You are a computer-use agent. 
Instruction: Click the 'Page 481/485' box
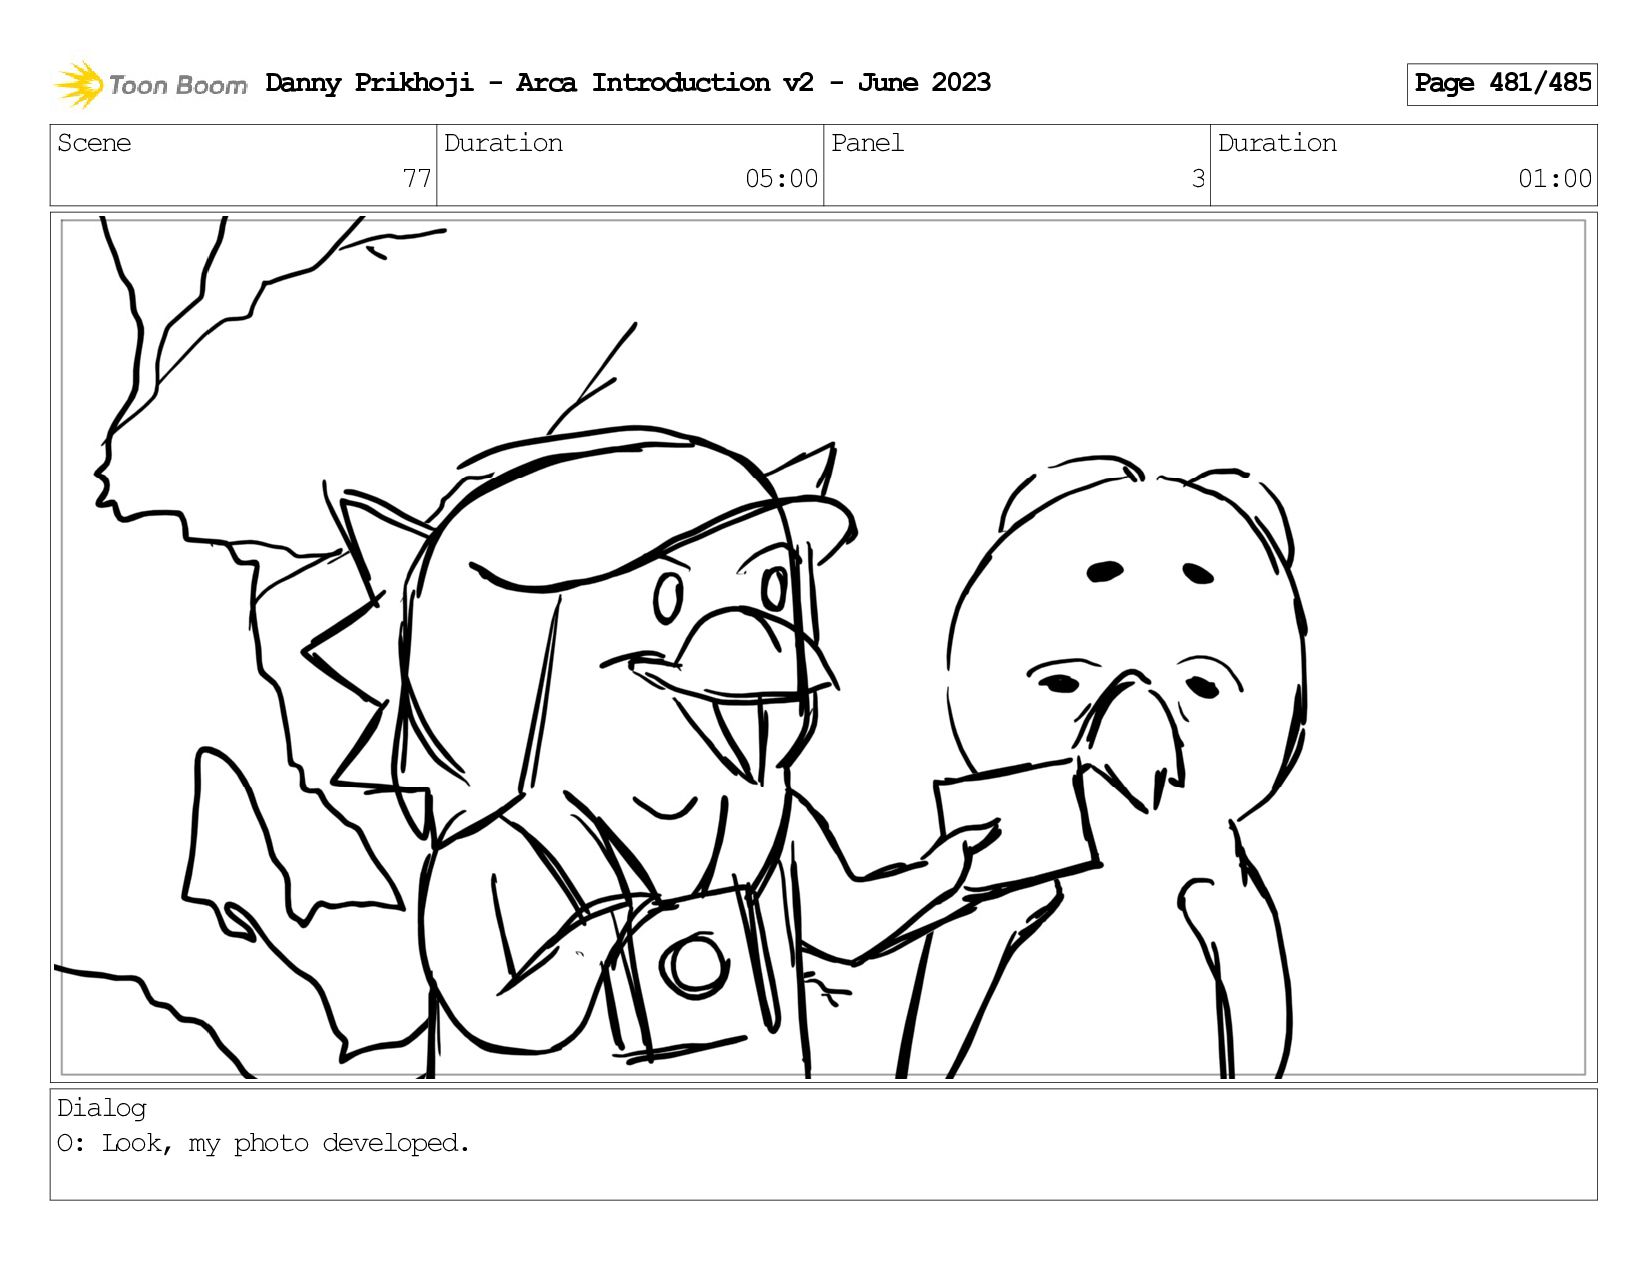1502,84
